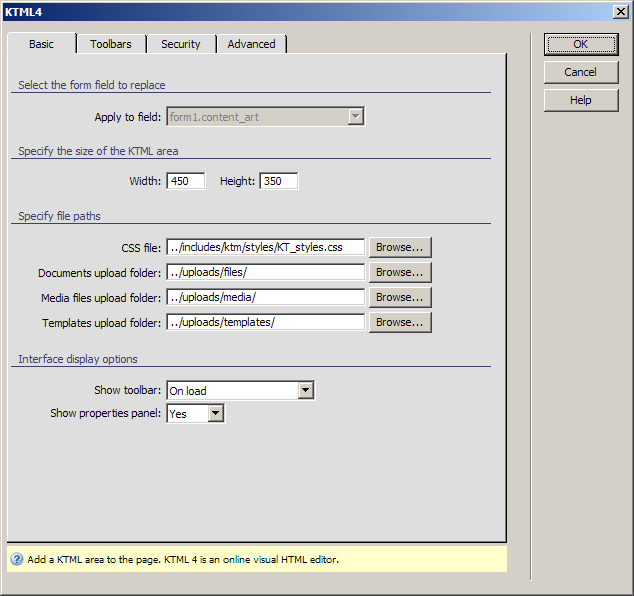Confirm the dialog with OK
The width and height of the screenshot is (634, 596).
pos(581,44)
